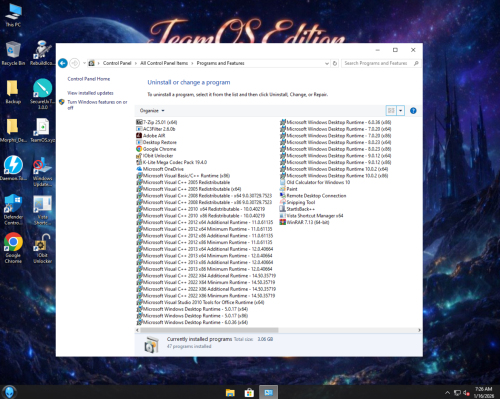Click the back navigation arrow
The height and width of the screenshot is (399, 500).
click(63, 63)
